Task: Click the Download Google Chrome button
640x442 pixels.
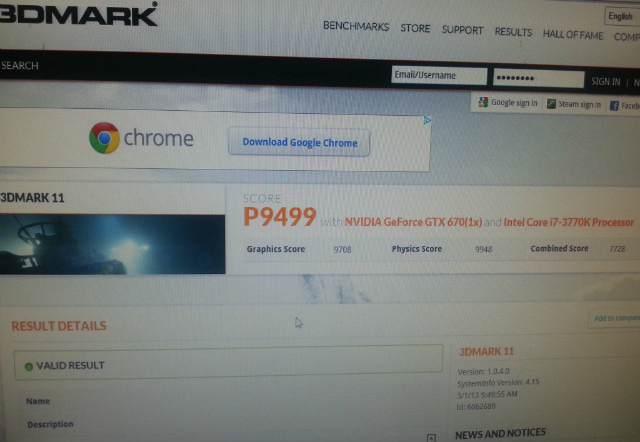Action: 299,142
